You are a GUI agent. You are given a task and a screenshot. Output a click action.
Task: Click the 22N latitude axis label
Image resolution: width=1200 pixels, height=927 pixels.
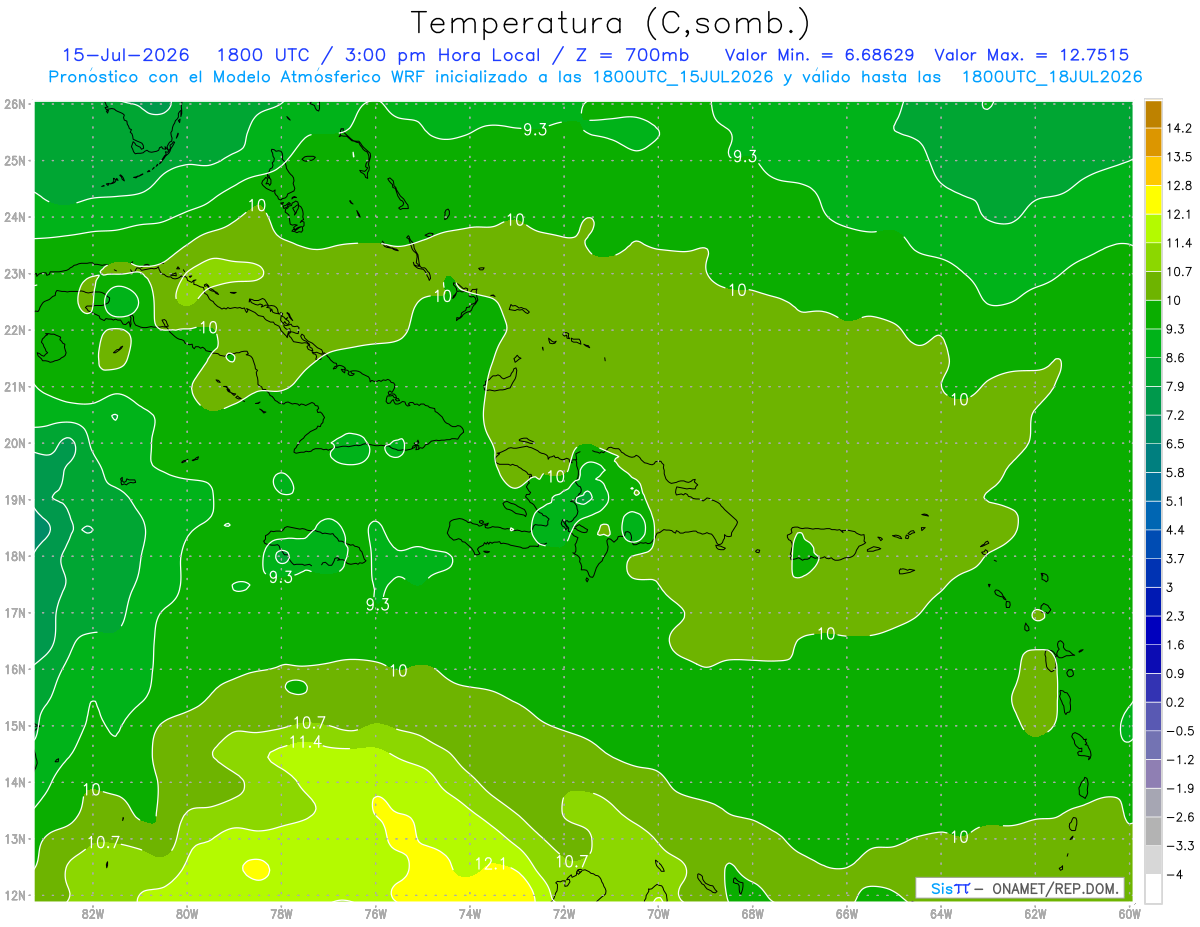(x=15, y=330)
